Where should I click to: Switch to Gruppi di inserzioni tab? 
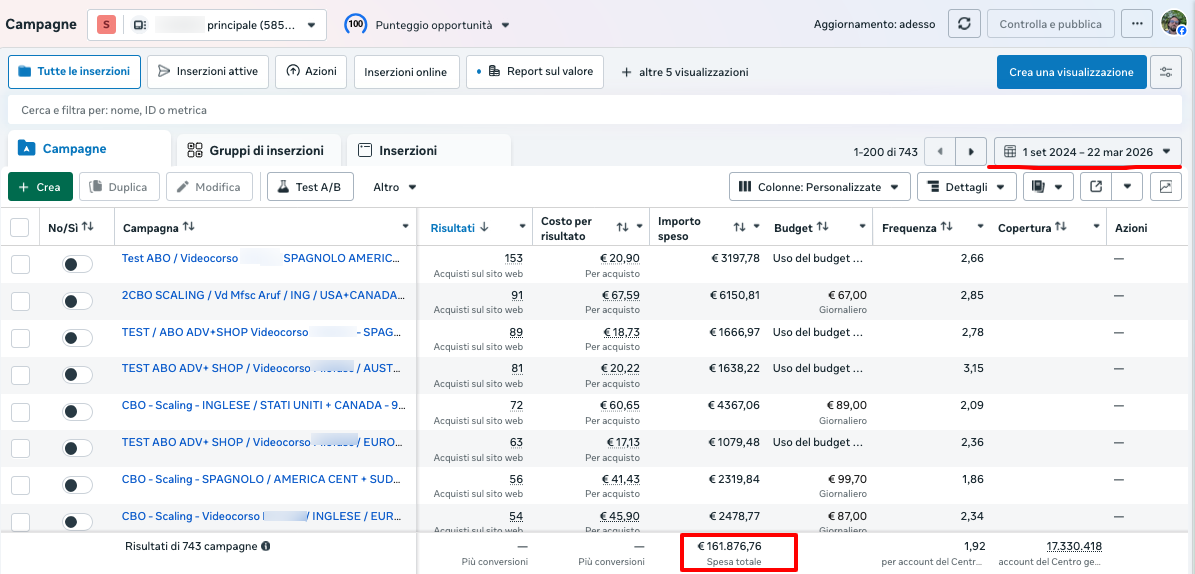[x=256, y=151]
